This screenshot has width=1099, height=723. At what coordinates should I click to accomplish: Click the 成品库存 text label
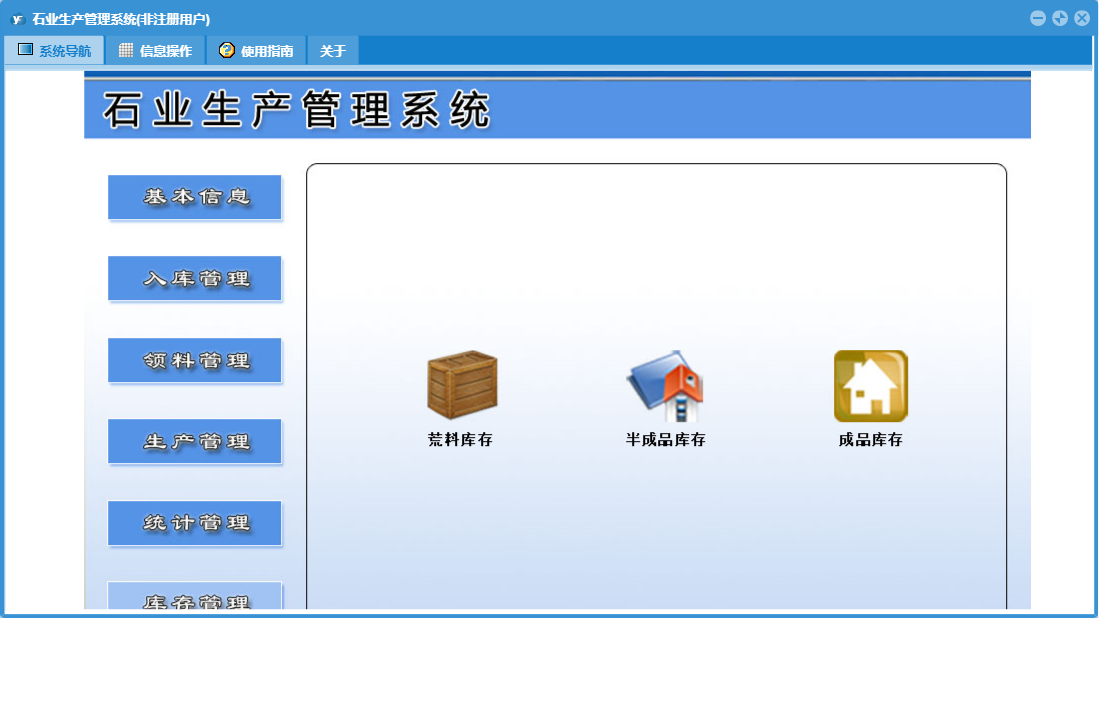(871, 439)
